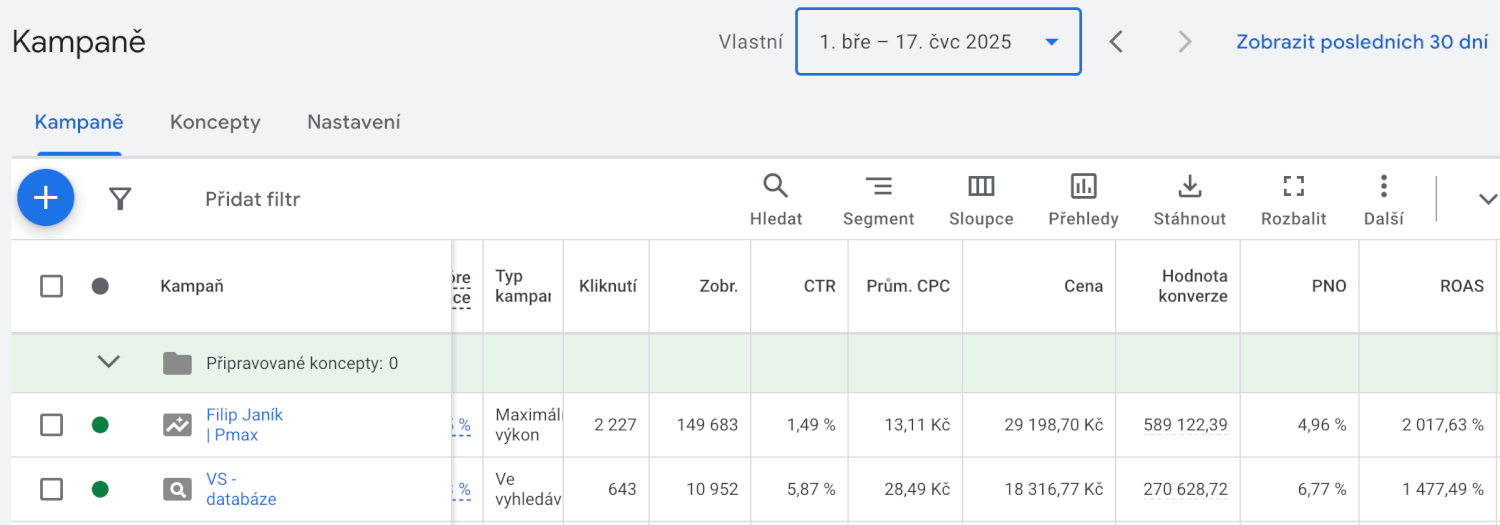Viewport: 1500px width, 525px height.
Task: Click green status dot of VS - databáze
Action: (x=100, y=489)
